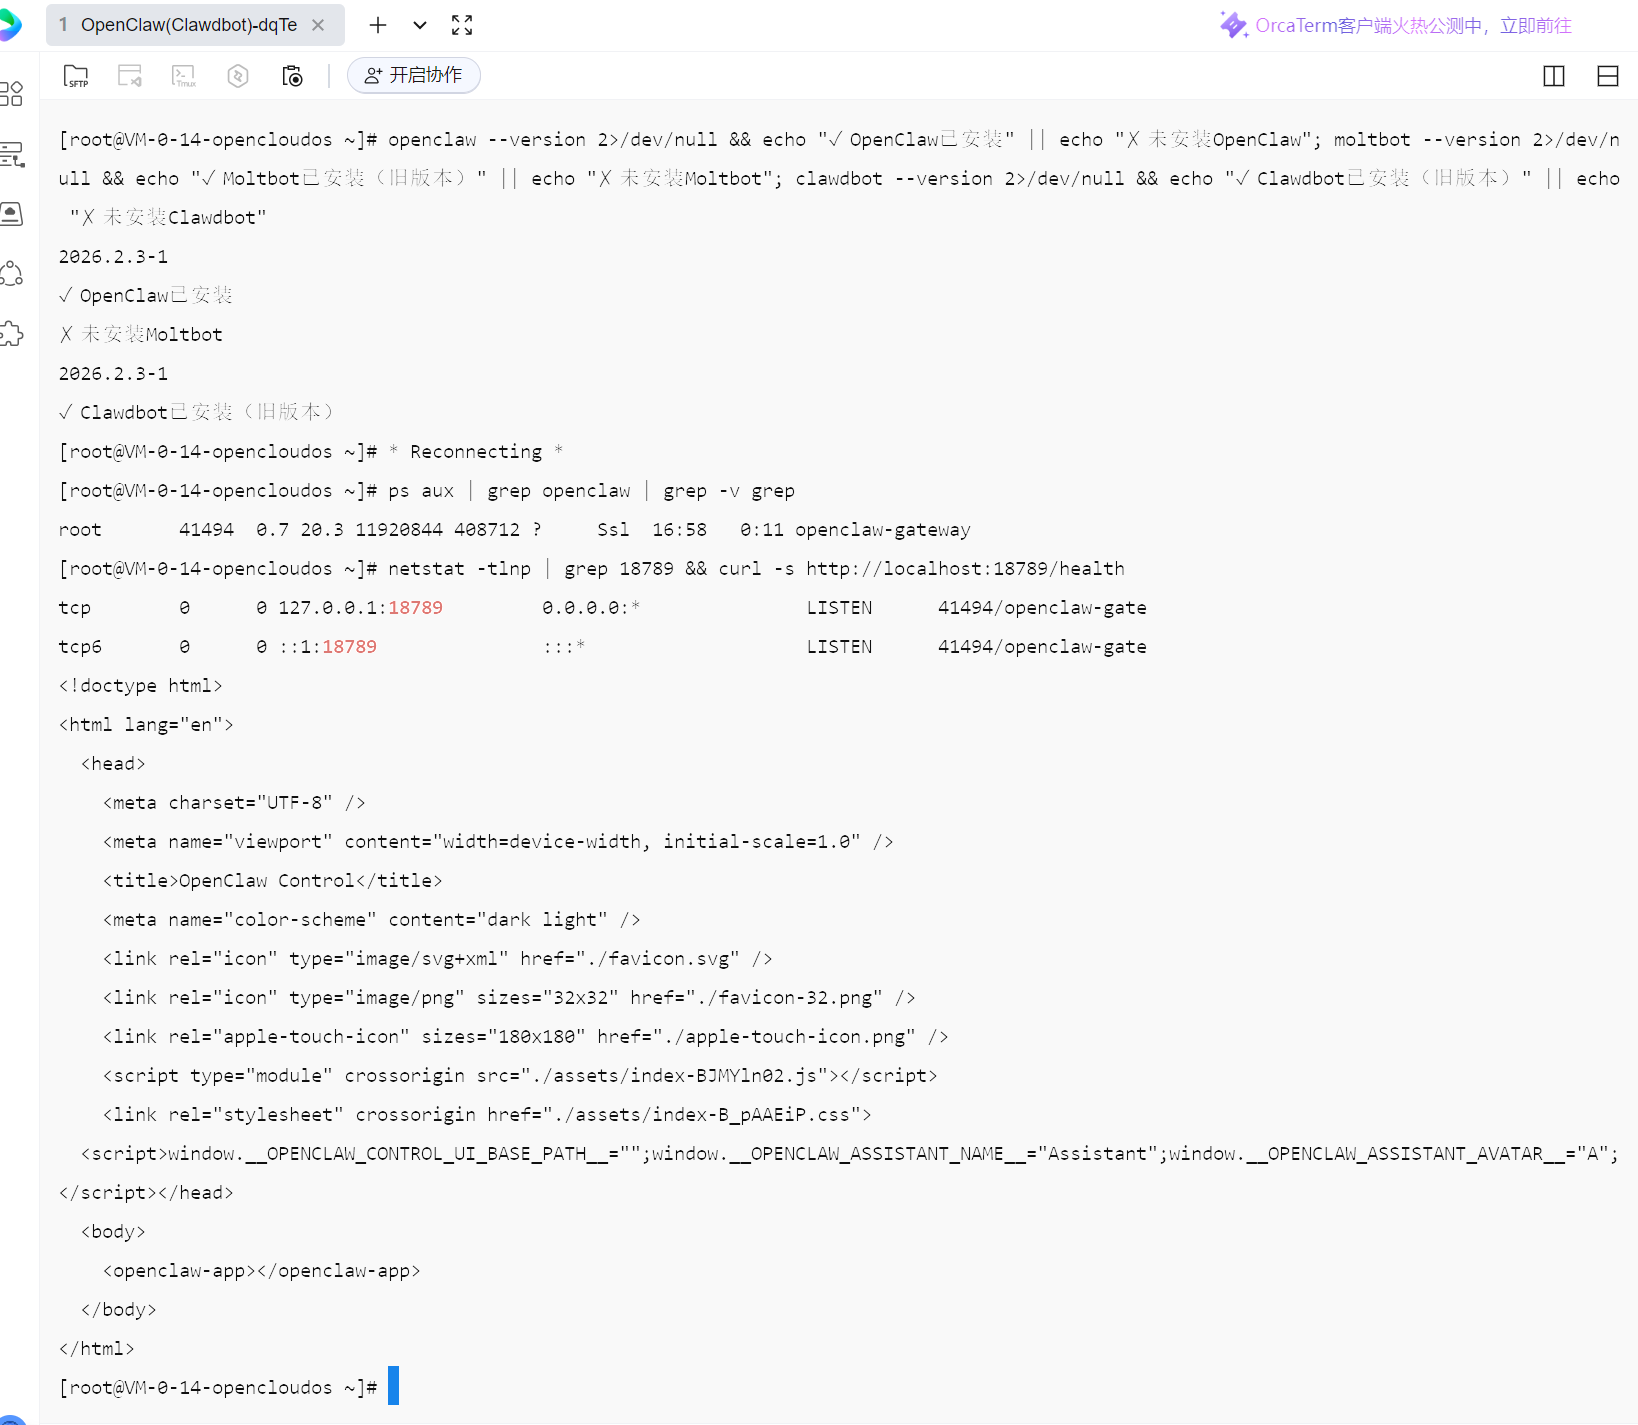Click the 开启协作 collaboration button

(414, 75)
